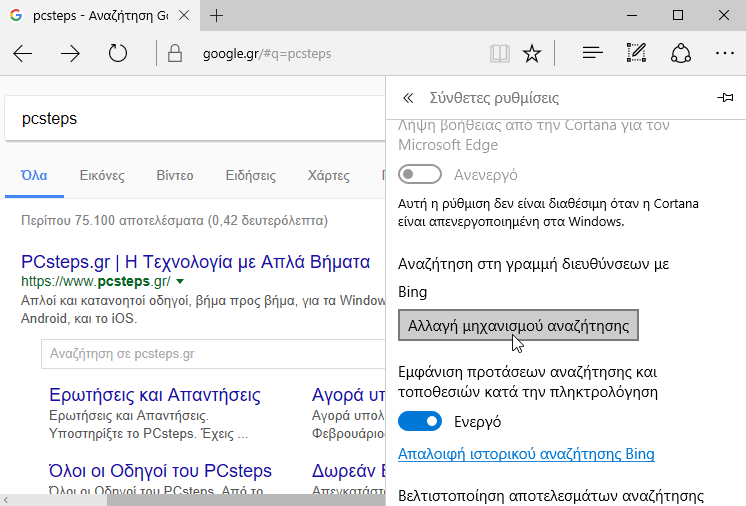Go forward using the forward arrow
The height and width of the screenshot is (506, 746).
(x=70, y=54)
